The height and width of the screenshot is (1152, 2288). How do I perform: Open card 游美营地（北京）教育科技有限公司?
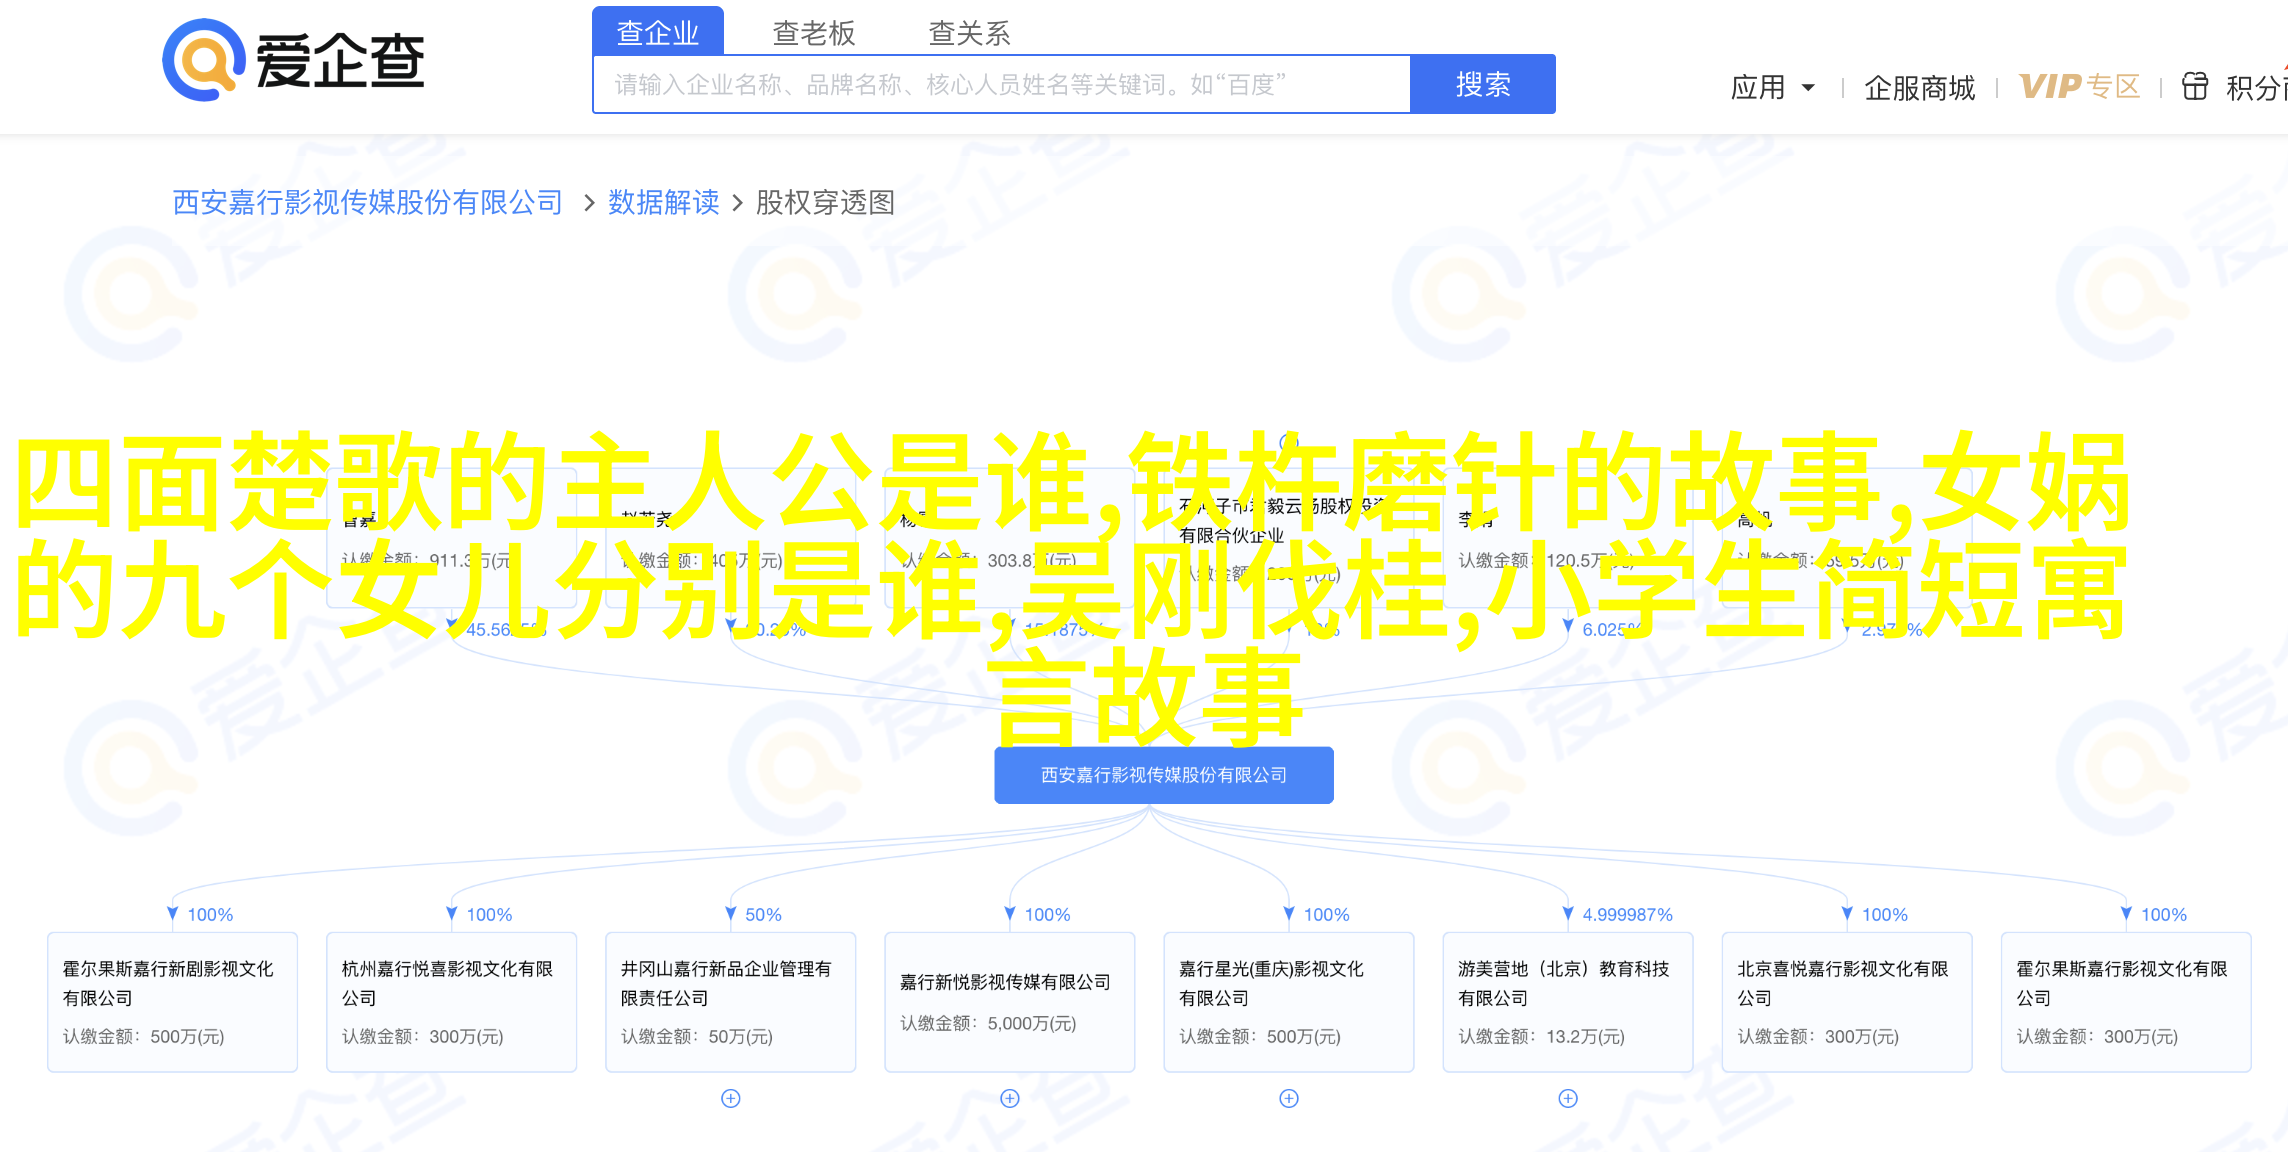click(x=1567, y=1002)
